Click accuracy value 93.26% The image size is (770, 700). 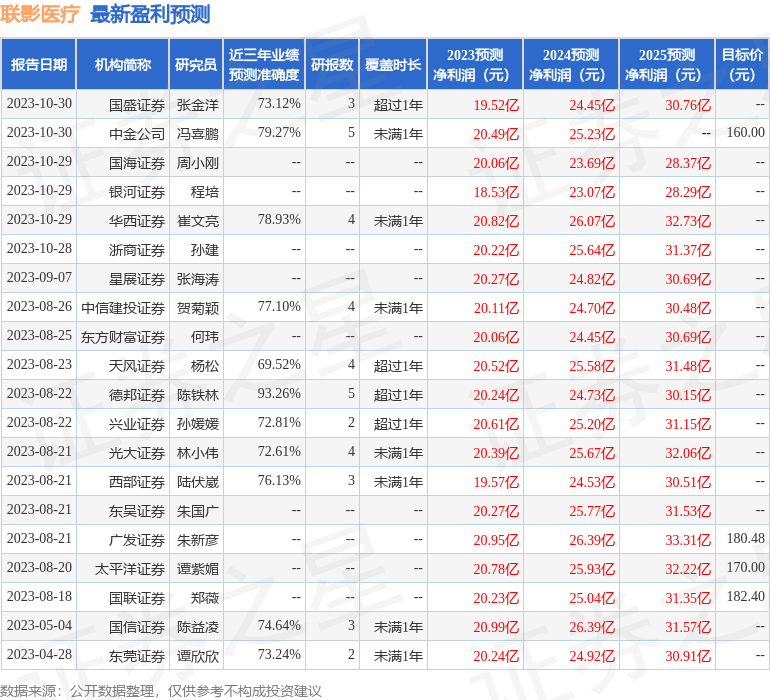[x=279, y=393]
